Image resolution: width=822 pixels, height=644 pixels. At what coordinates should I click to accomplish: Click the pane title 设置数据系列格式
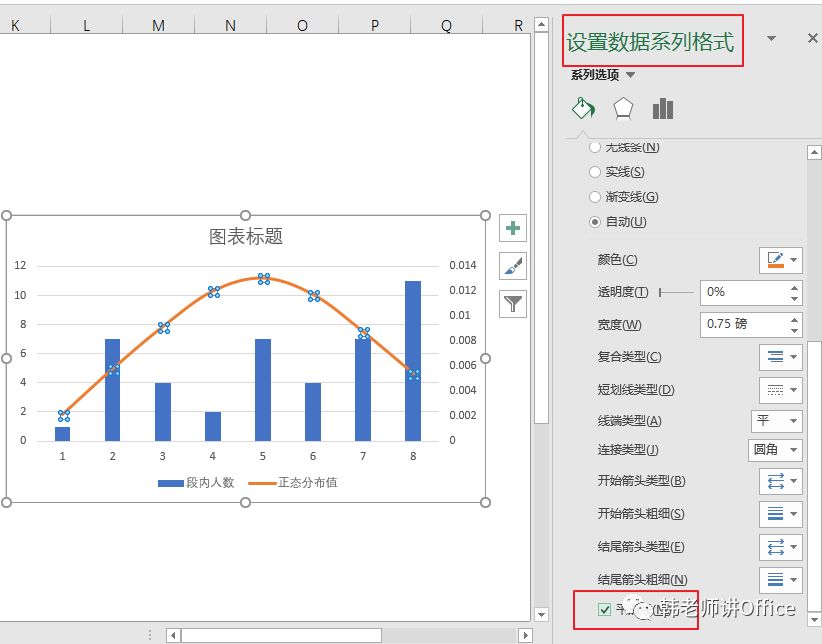click(650, 42)
